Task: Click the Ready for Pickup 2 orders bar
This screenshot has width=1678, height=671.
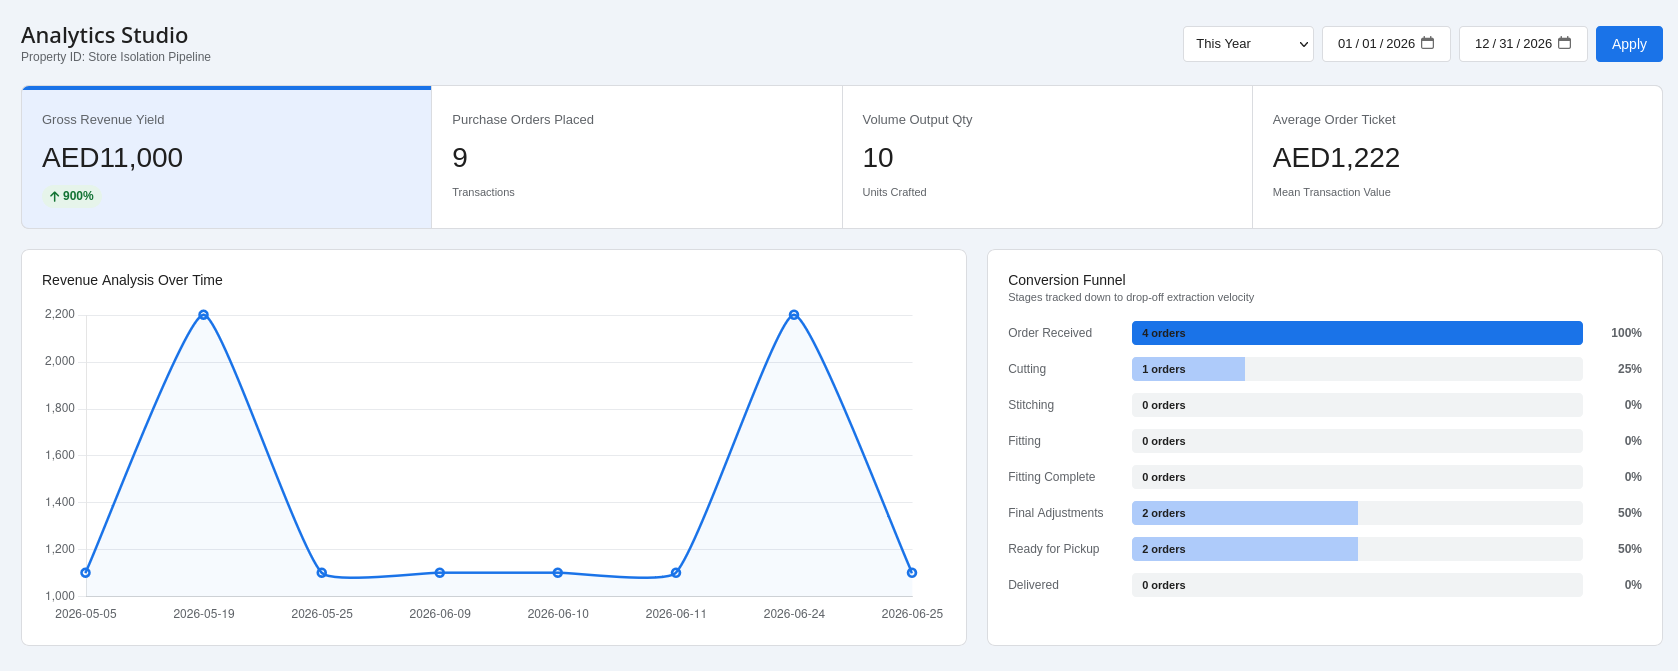Action: click(x=1245, y=549)
